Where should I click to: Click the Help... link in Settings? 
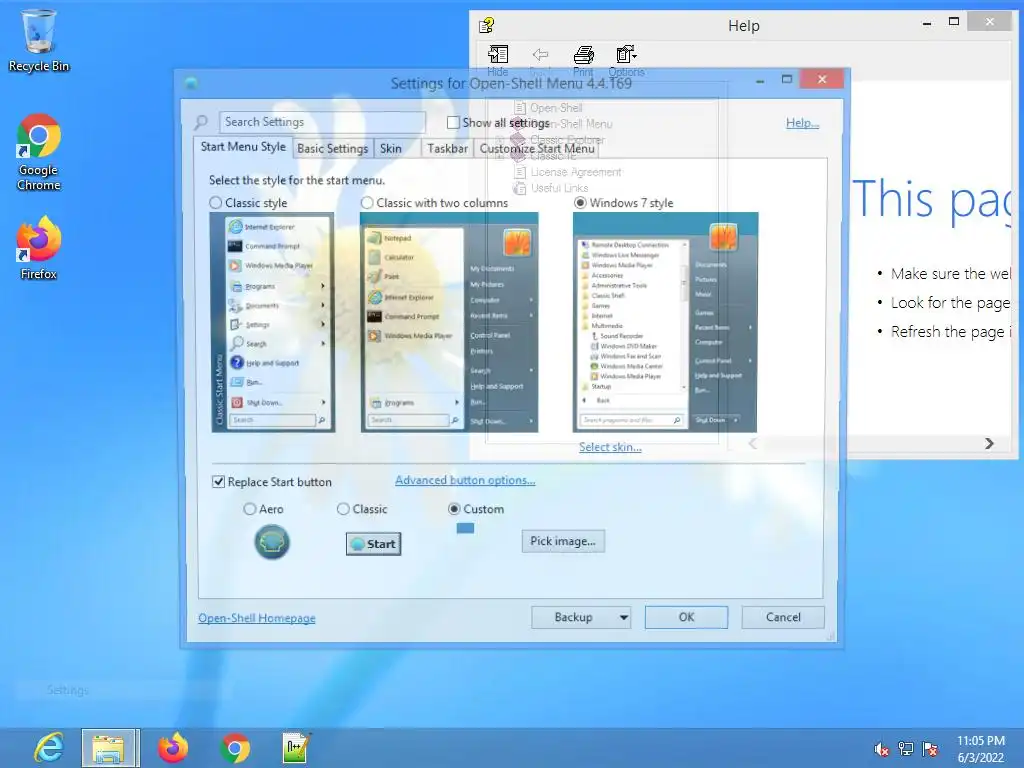[803, 123]
